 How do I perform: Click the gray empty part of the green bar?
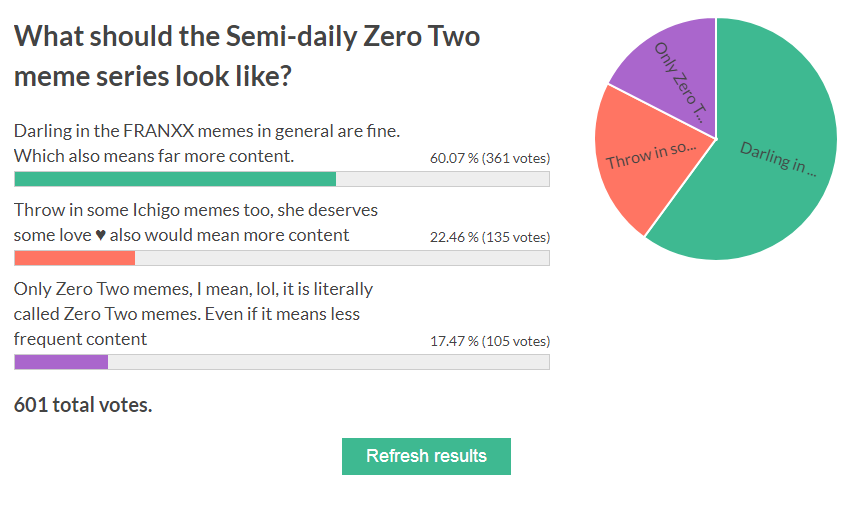pos(442,179)
